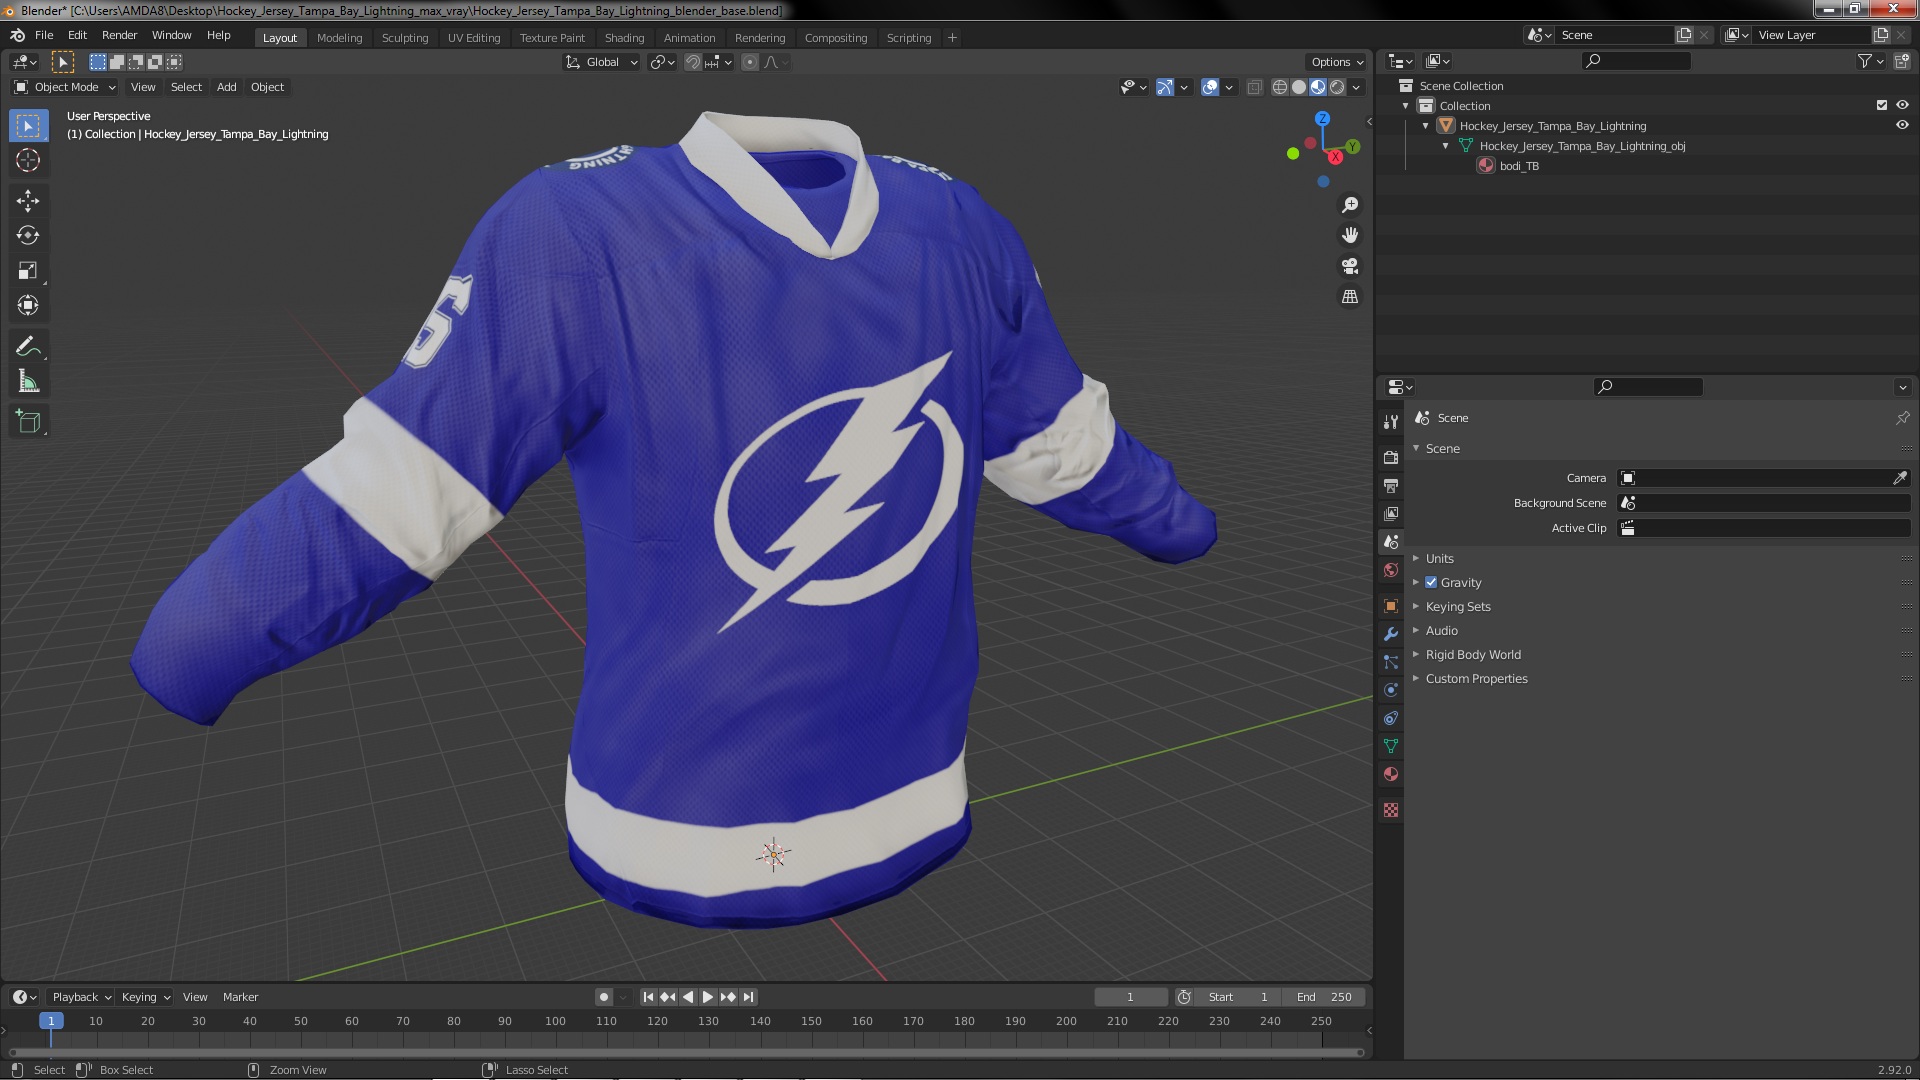The width and height of the screenshot is (1920, 1080).
Task: Expand the Keying Sets panel
Action: tap(1457, 606)
